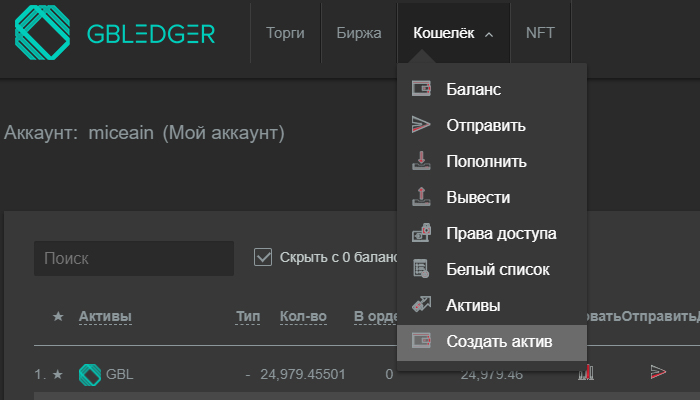700x400 pixels.
Task: Click the GBLedger diamond logo icon
Action: click(x=42, y=32)
